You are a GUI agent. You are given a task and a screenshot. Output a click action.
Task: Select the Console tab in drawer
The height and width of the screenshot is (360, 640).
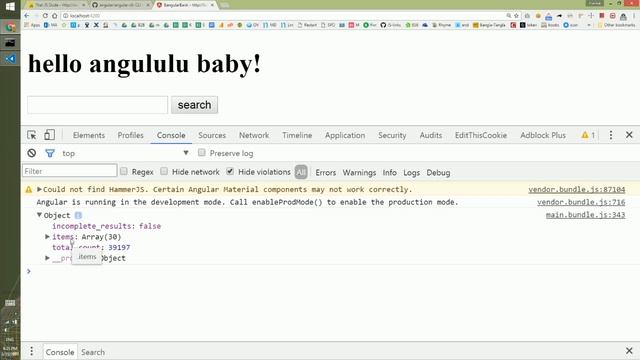tap(60, 352)
